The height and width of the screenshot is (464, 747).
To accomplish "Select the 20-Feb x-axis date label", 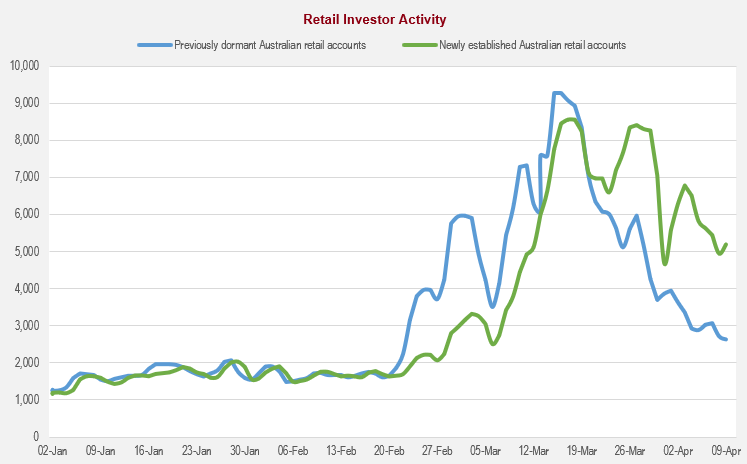I will [389, 451].
